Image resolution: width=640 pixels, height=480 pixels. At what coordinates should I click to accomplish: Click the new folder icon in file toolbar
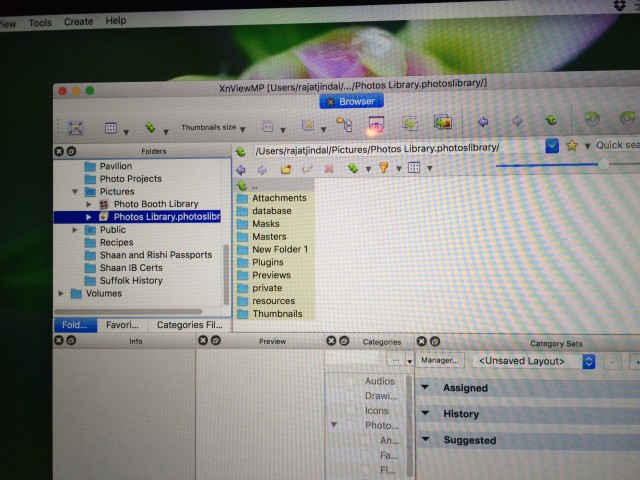(x=286, y=169)
